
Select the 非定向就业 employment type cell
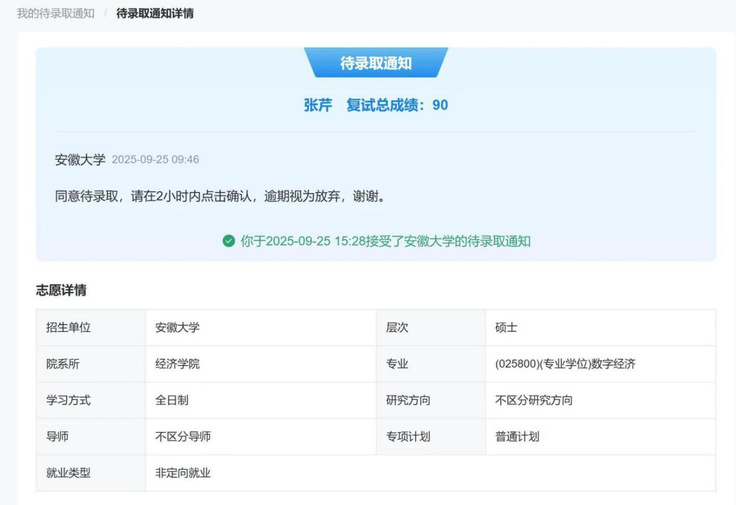click(x=183, y=473)
